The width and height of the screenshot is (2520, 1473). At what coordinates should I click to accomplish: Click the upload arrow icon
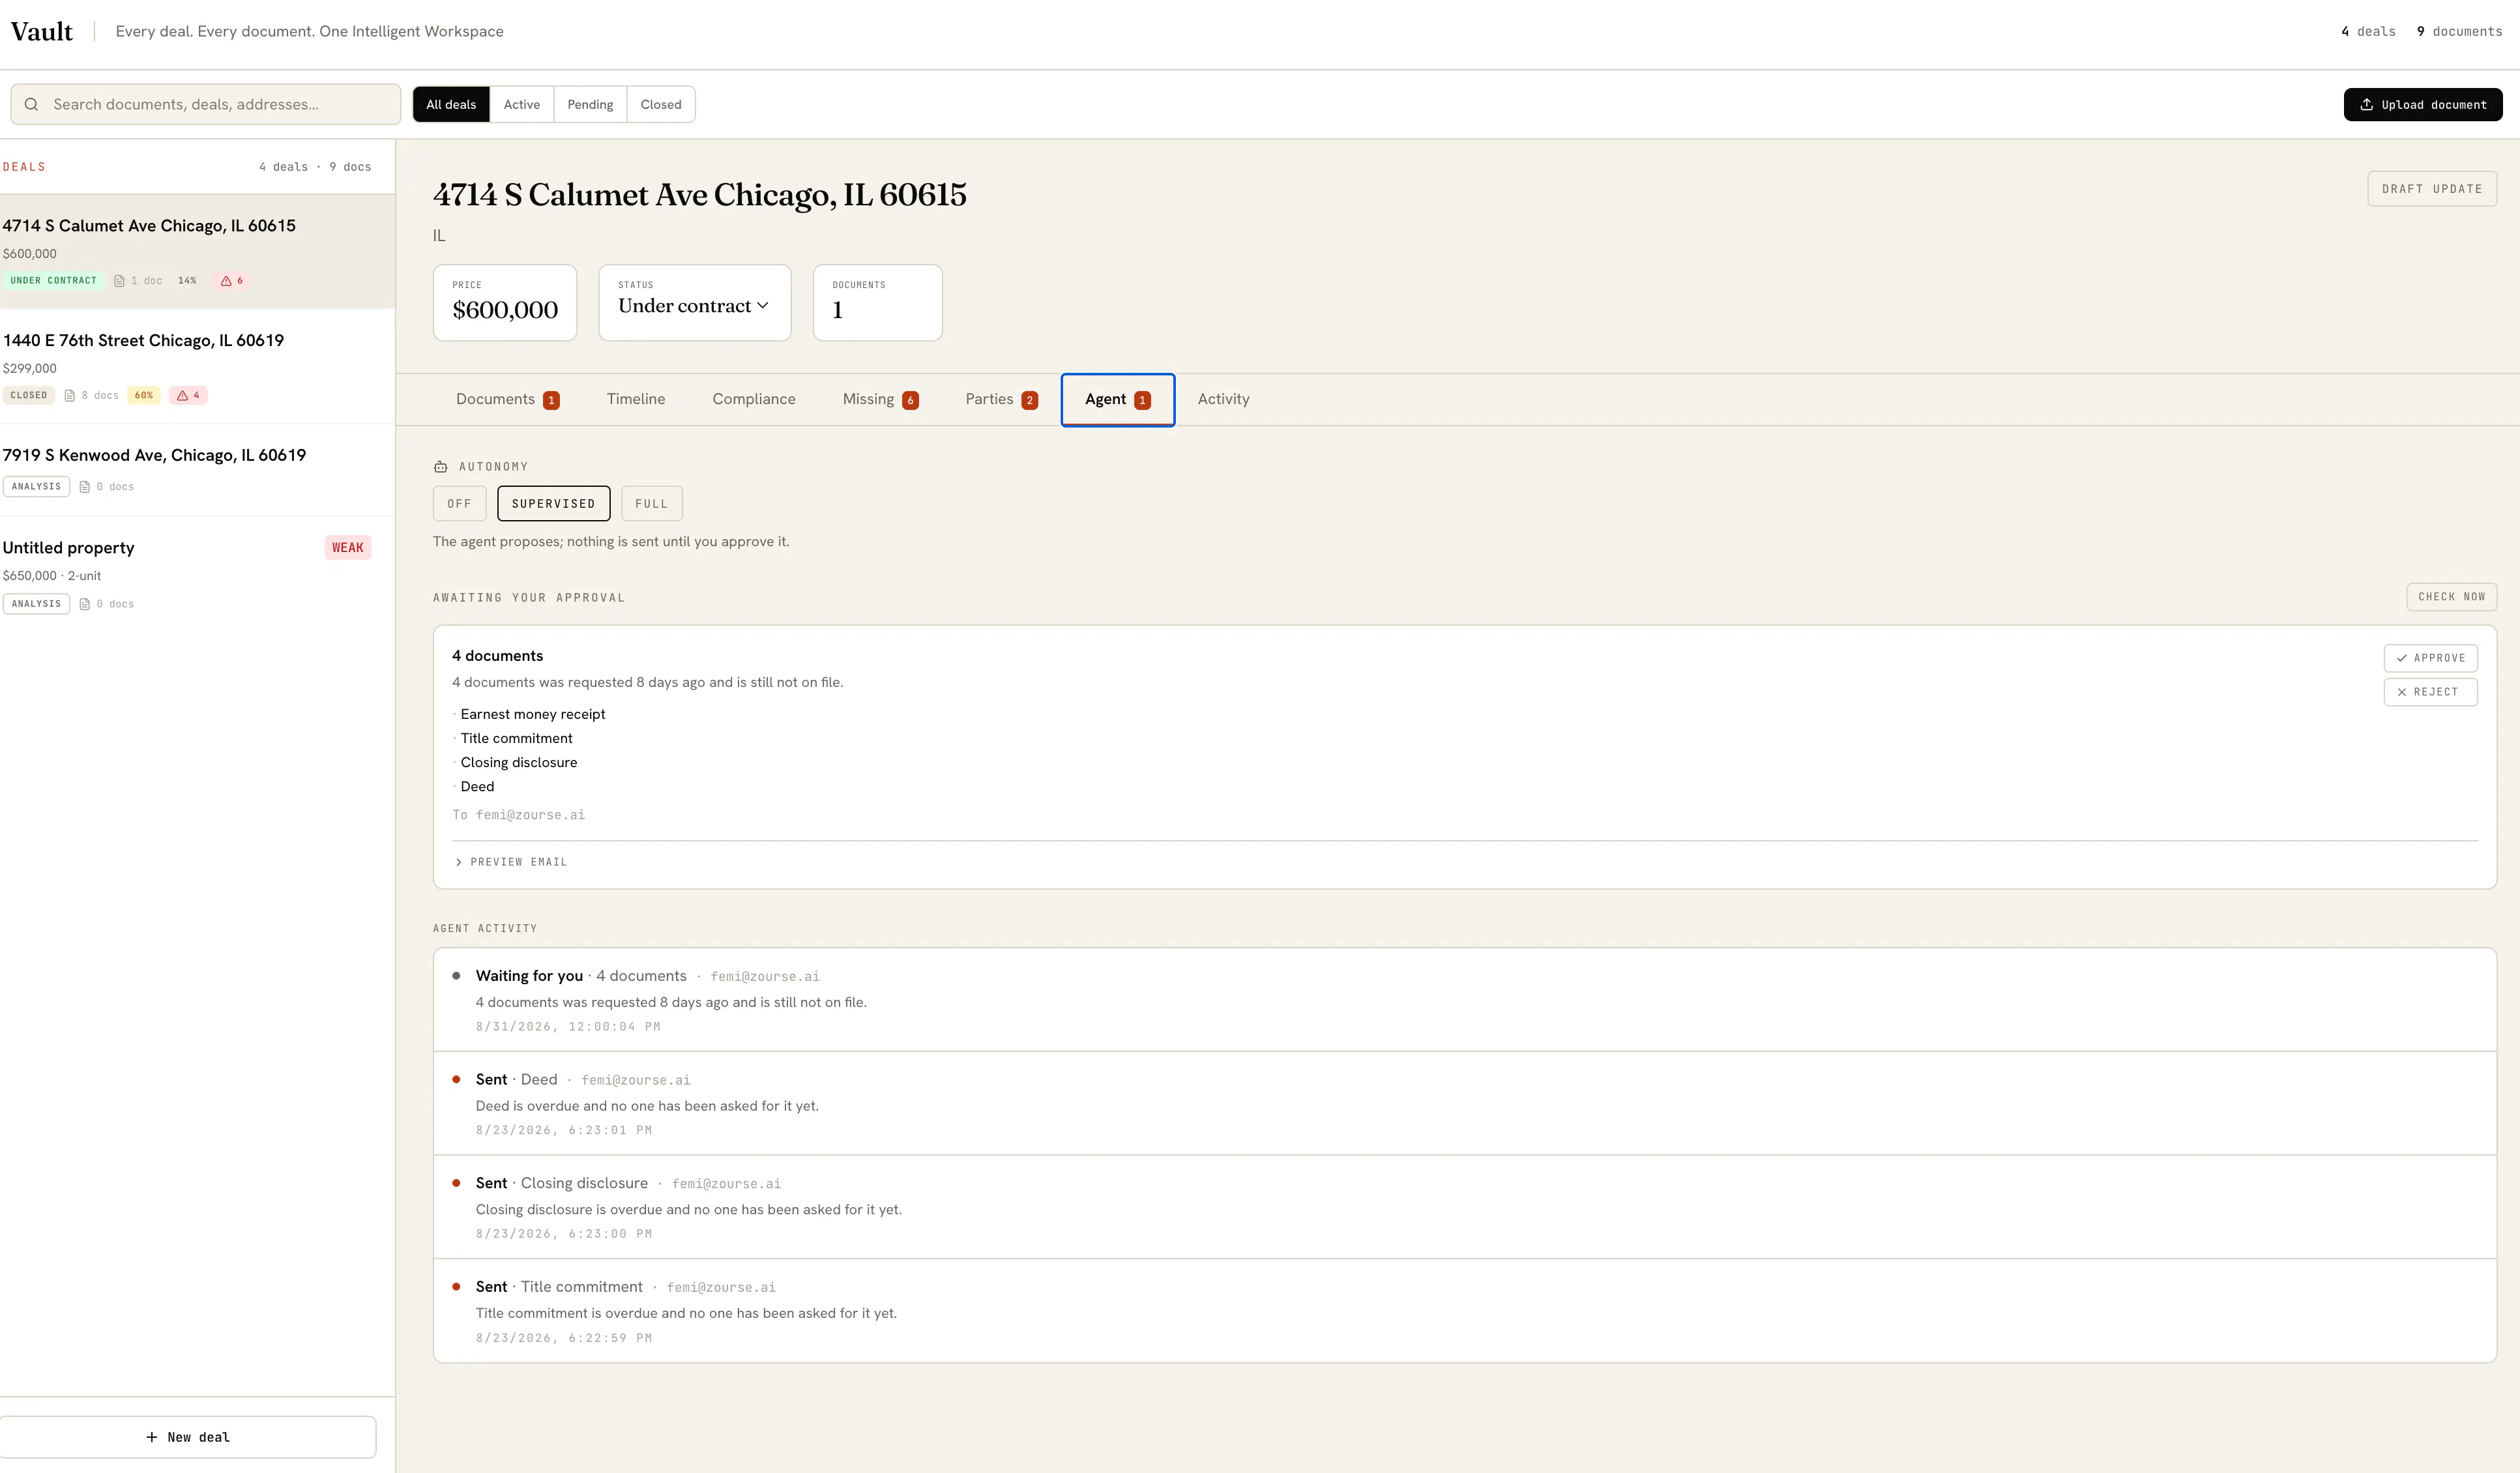[x=2366, y=104]
